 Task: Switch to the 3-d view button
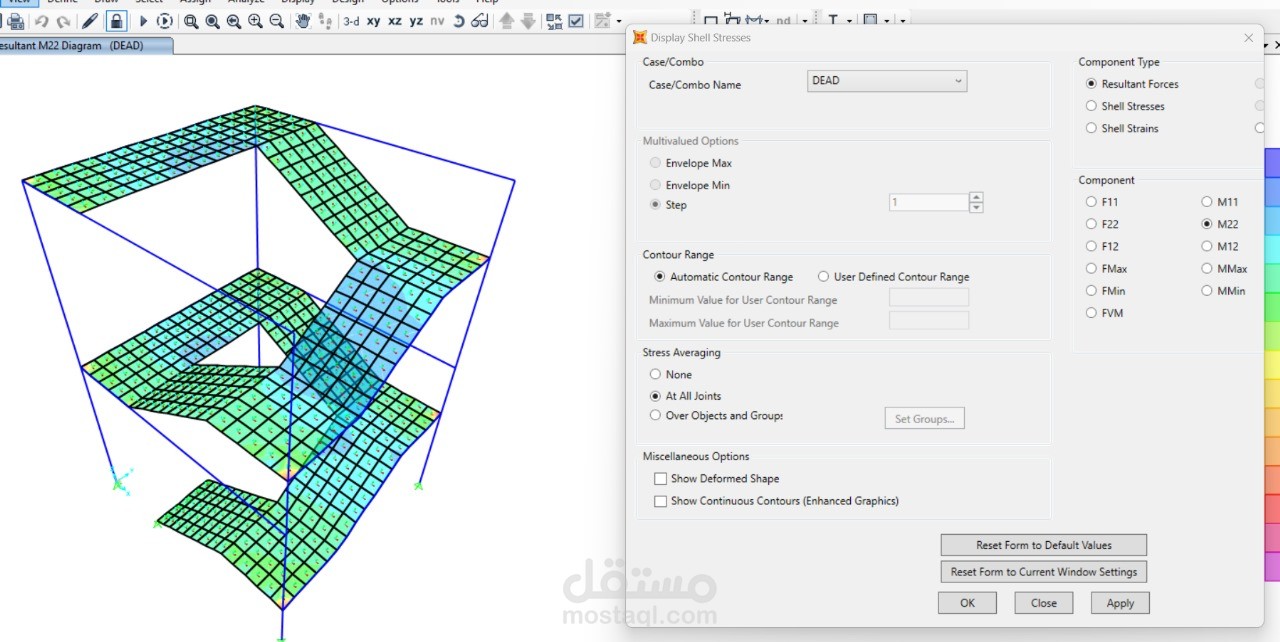(x=352, y=21)
